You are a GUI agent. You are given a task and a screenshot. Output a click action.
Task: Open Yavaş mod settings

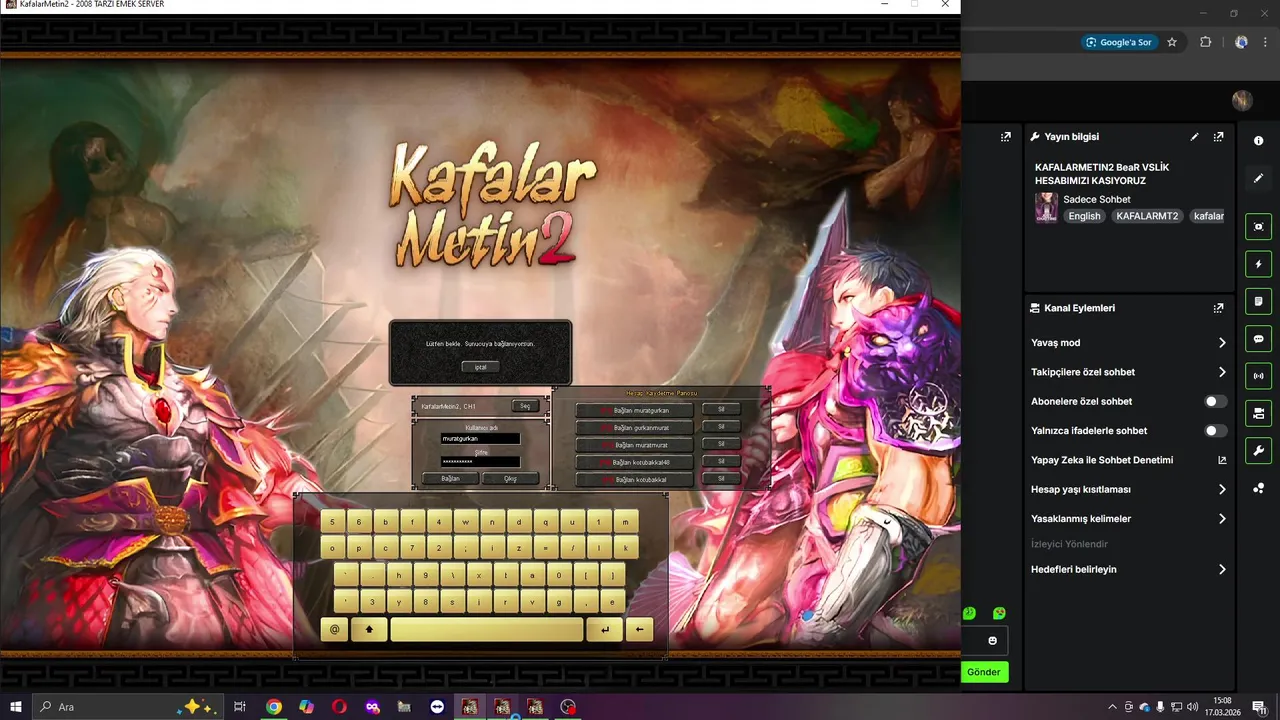coord(1128,343)
